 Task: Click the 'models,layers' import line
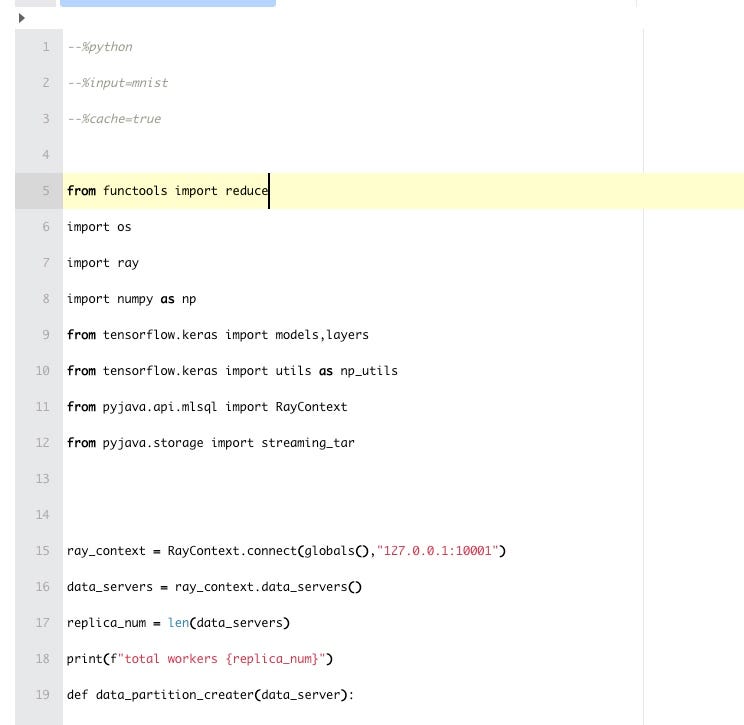[218, 335]
